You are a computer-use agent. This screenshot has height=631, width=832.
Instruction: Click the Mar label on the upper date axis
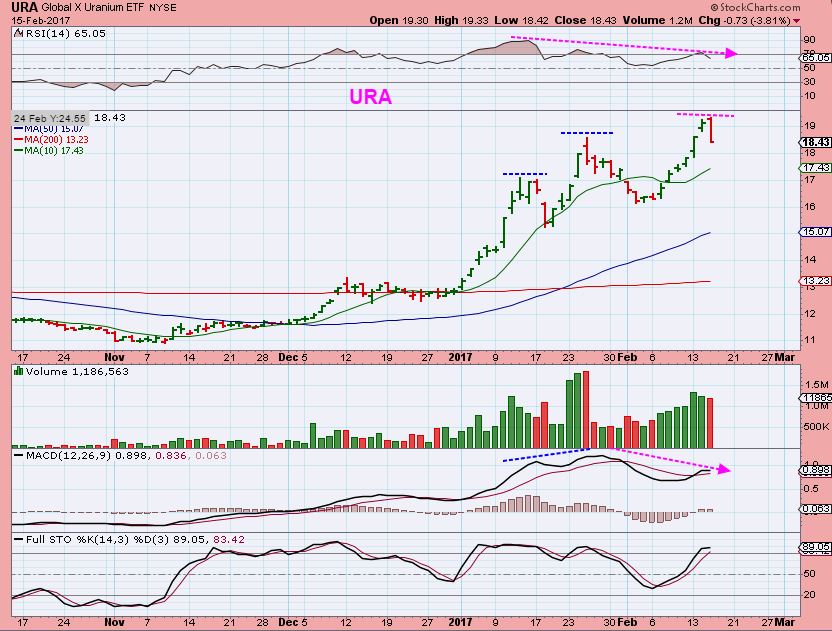click(784, 357)
